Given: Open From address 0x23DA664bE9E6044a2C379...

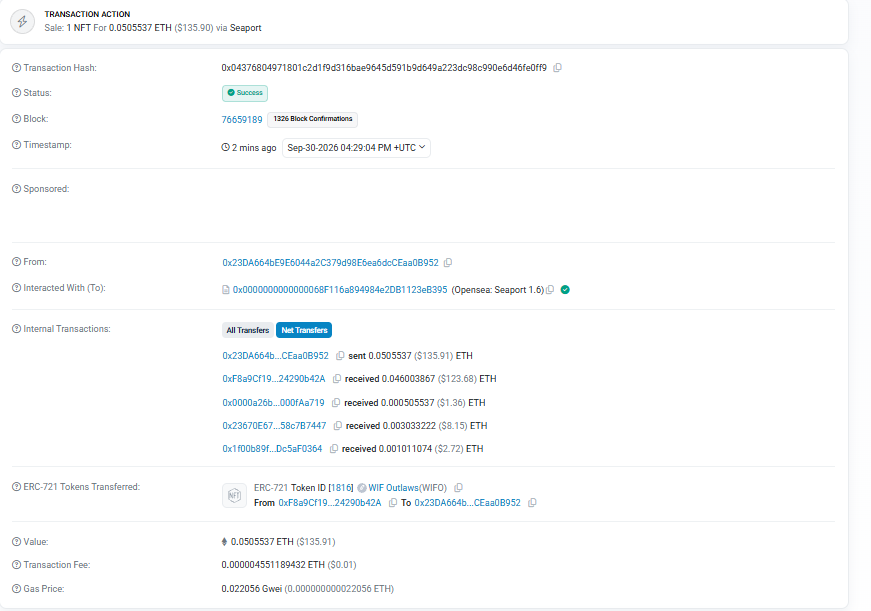Looking at the screenshot, I should click(x=331, y=263).
